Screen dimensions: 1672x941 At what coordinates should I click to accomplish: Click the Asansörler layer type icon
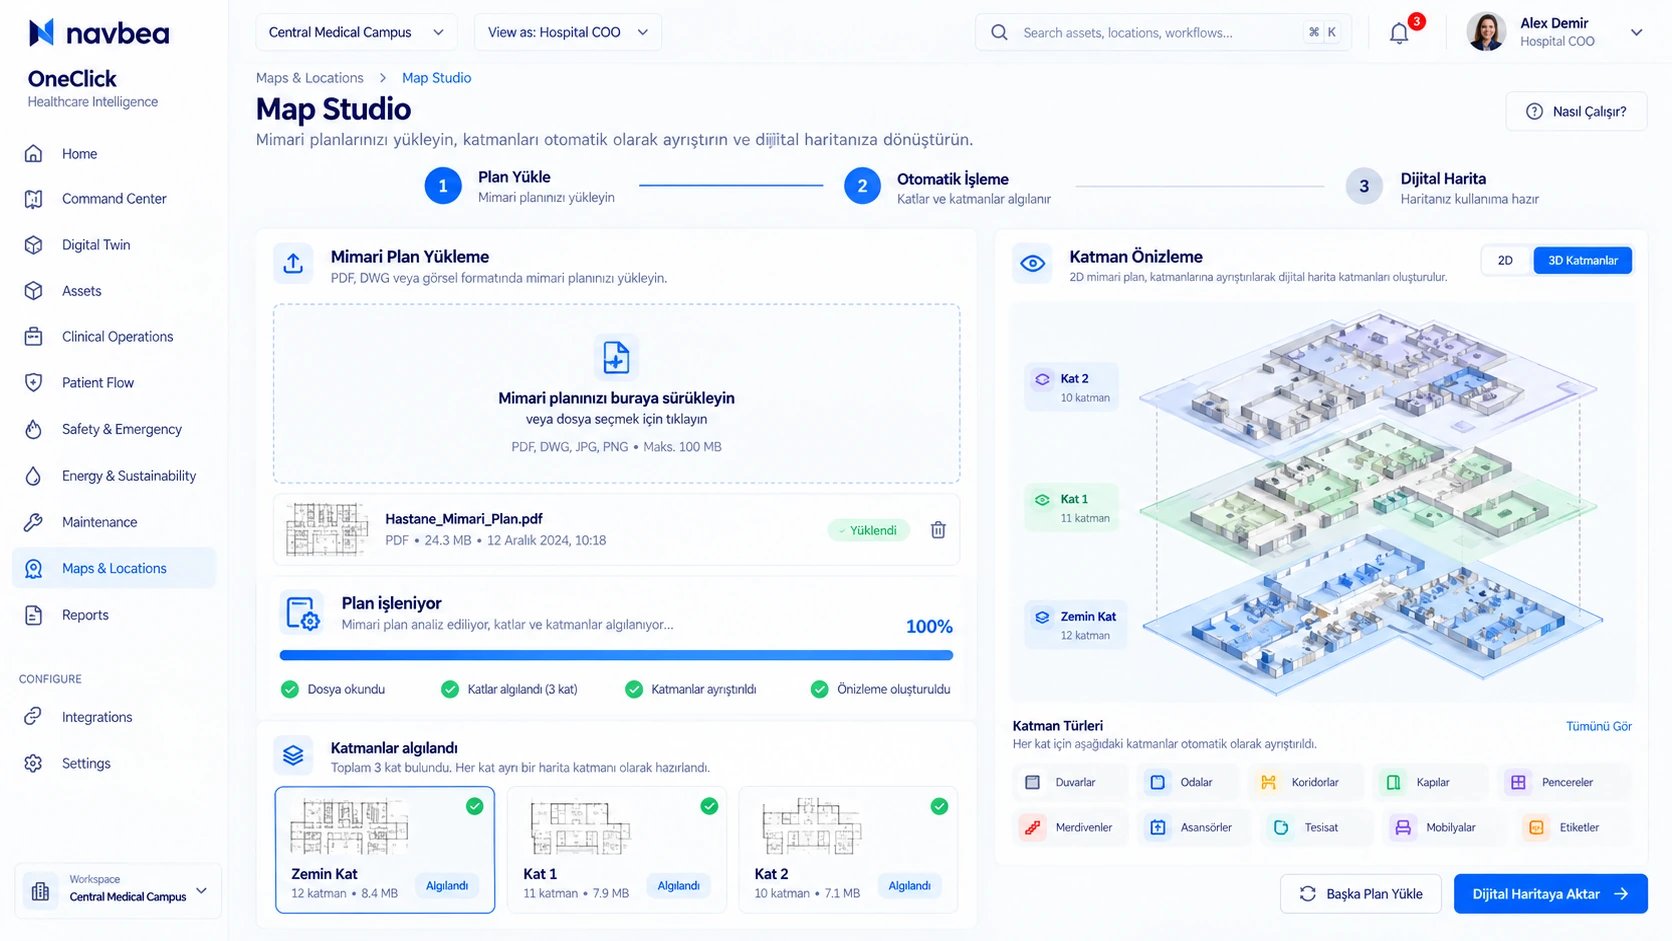click(1157, 827)
